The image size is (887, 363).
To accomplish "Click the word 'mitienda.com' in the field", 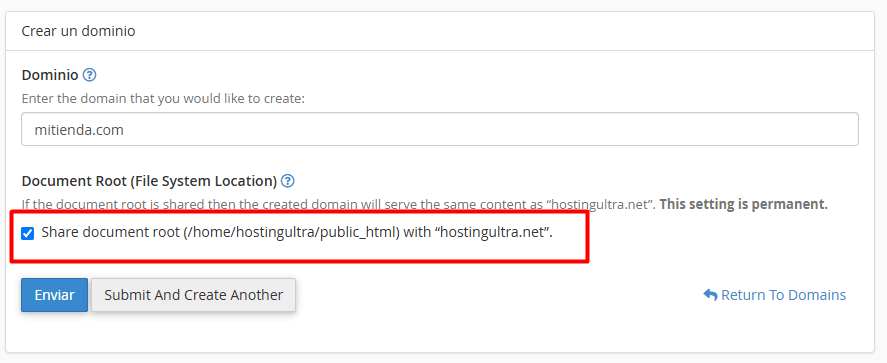I will click(x=79, y=130).
